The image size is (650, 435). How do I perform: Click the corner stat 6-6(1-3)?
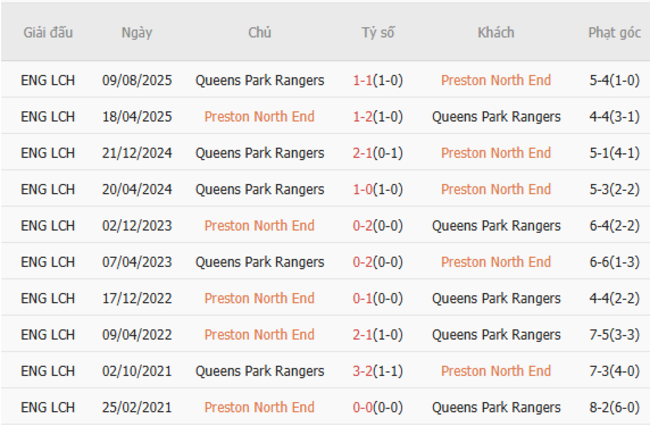pyautogui.click(x=615, y=262)
